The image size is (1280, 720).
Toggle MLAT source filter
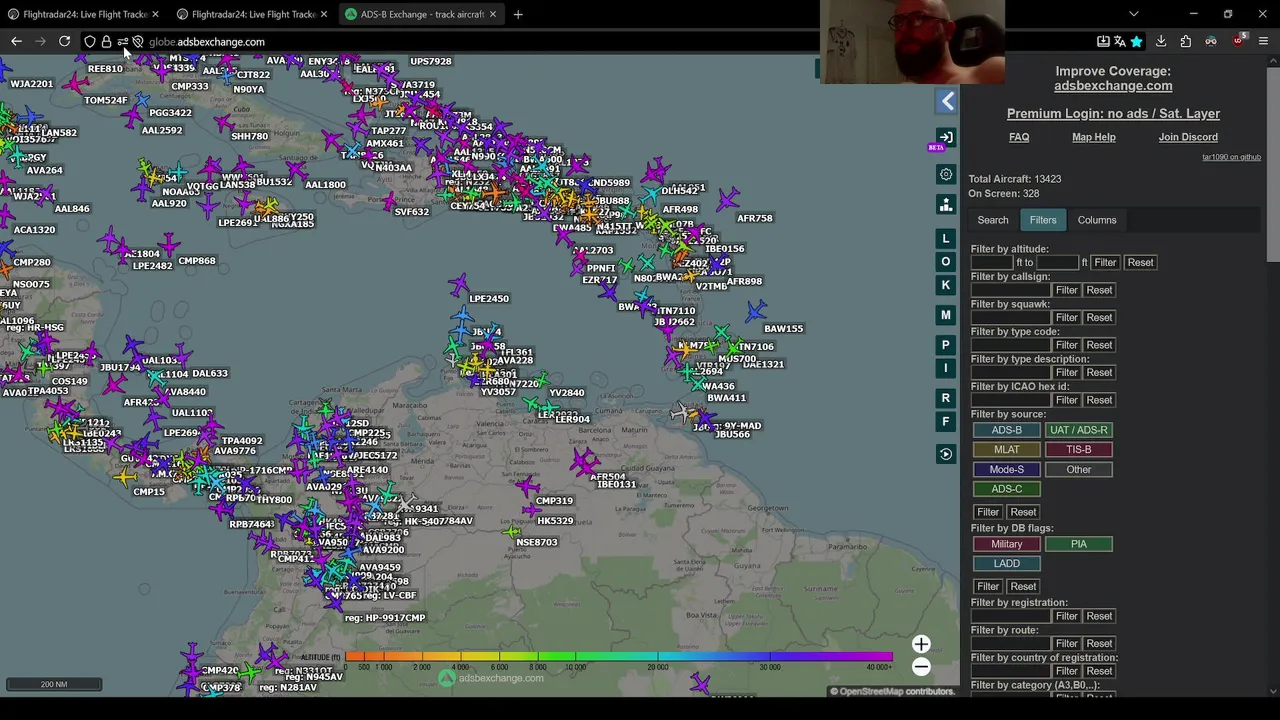click(1007, 450)
